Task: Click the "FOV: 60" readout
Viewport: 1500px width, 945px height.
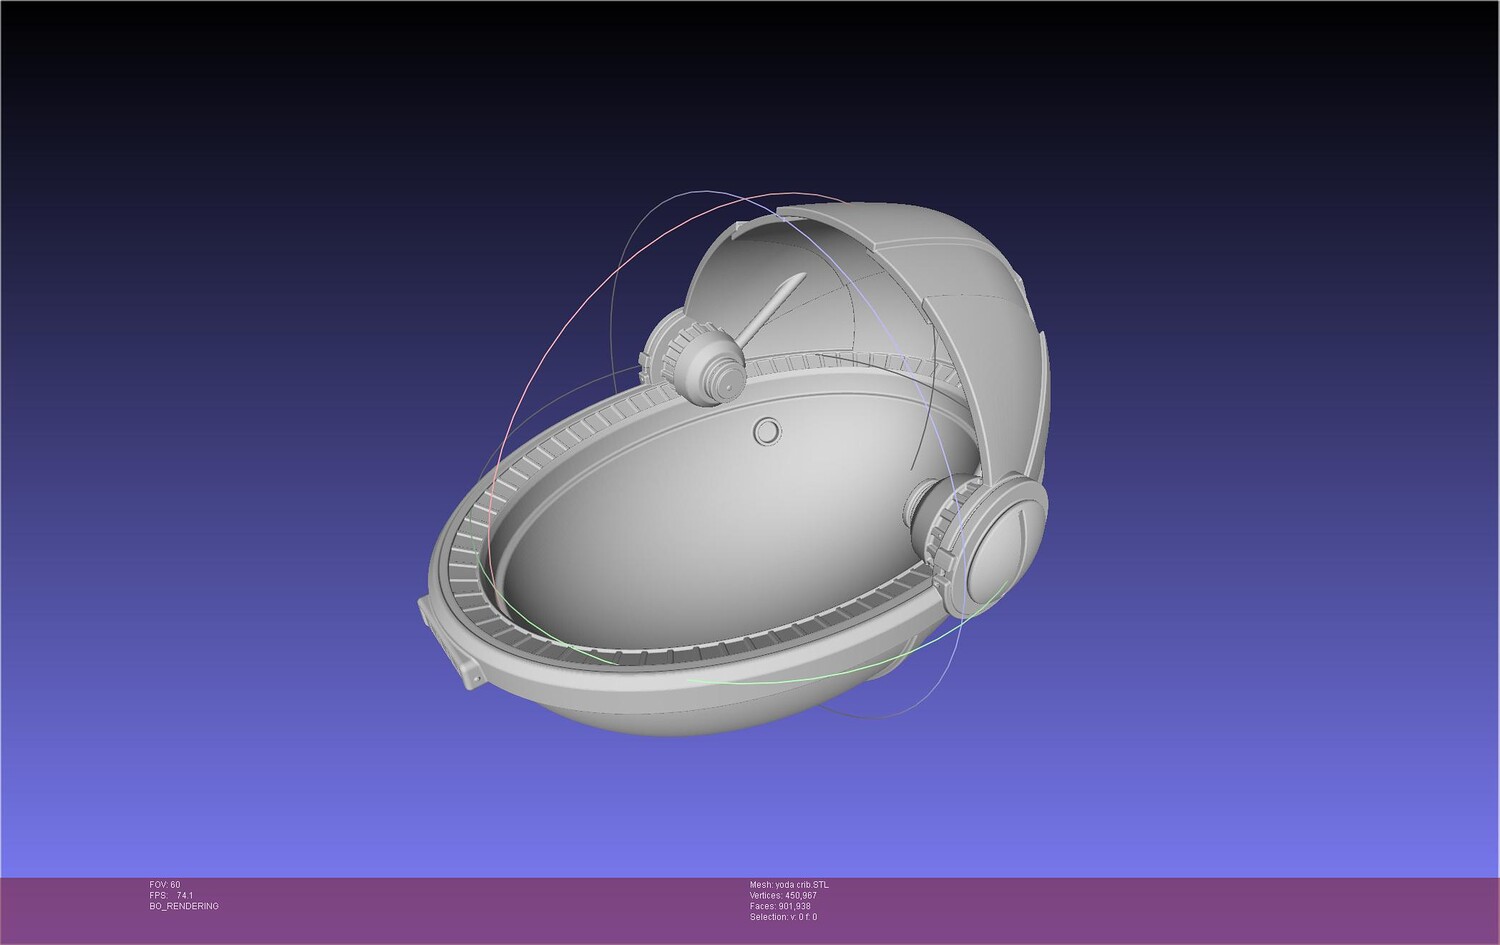Action: [x=165, y=885]
